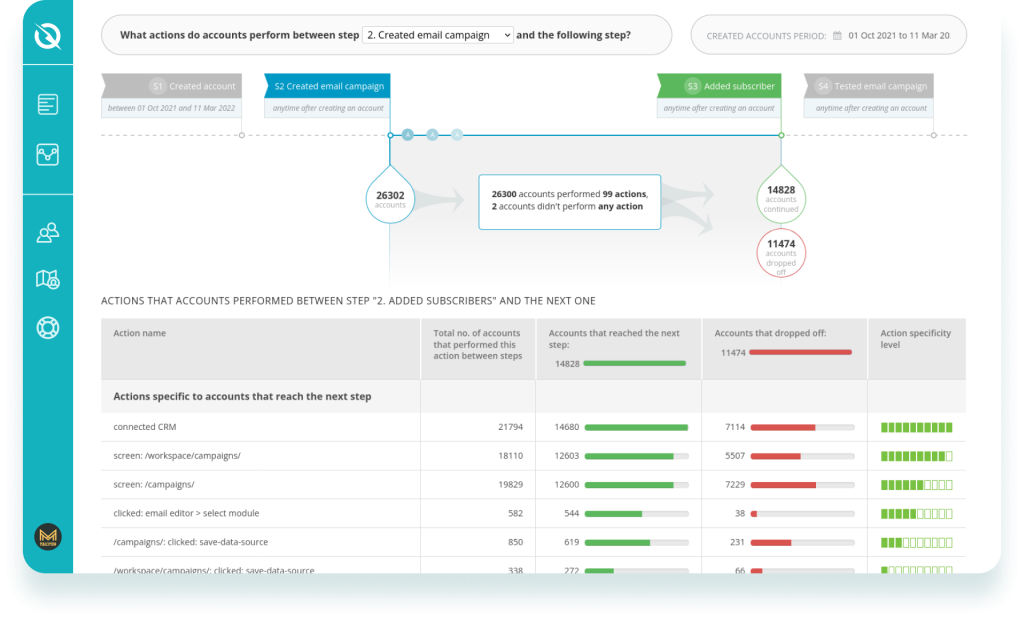
Task: Open the step selector dropdown
Action: [x=438, y=35]
